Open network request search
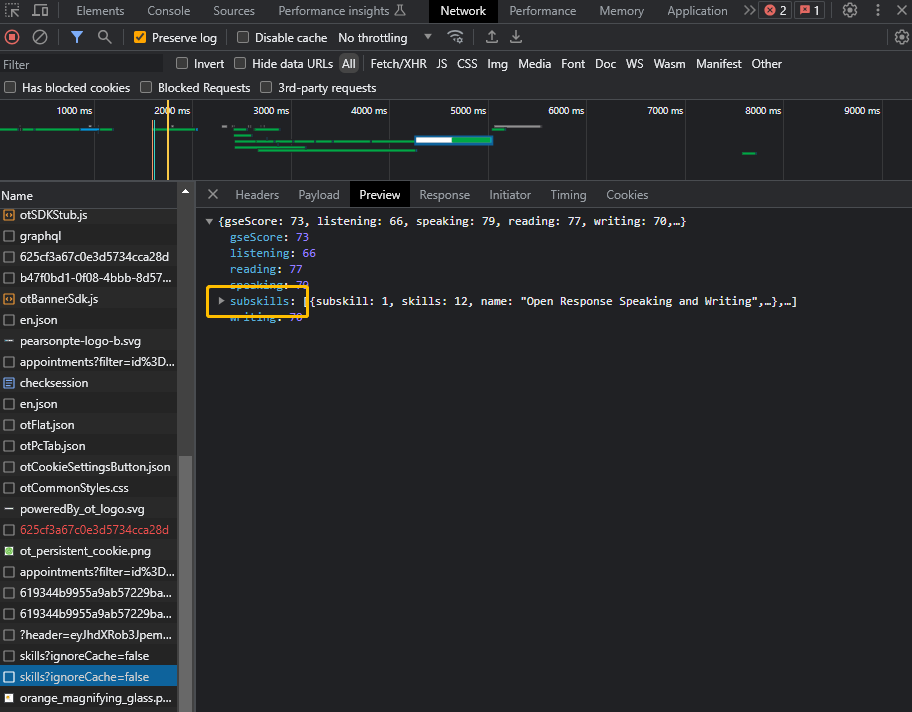The image size is (912, 712). coord(103,36)
